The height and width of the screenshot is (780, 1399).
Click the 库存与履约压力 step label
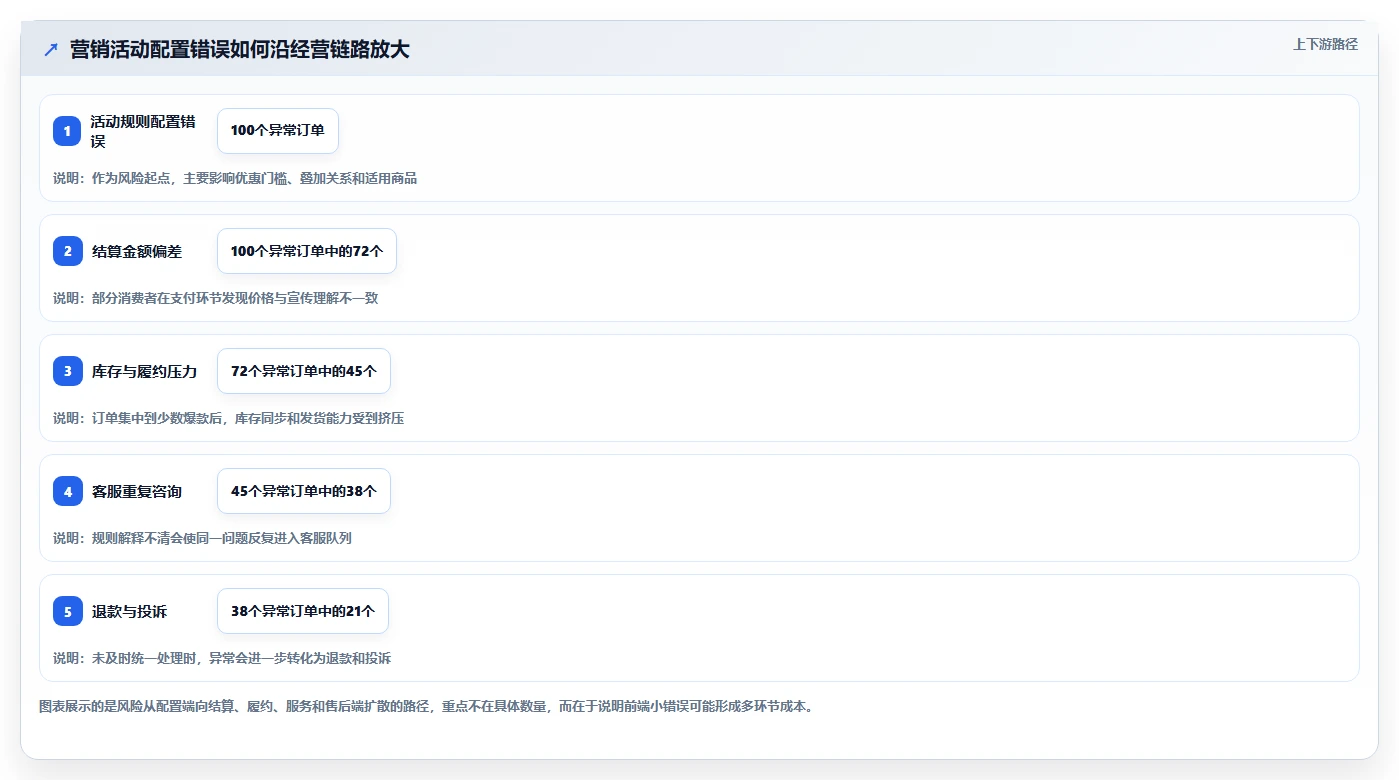click(x=144, y=371)
